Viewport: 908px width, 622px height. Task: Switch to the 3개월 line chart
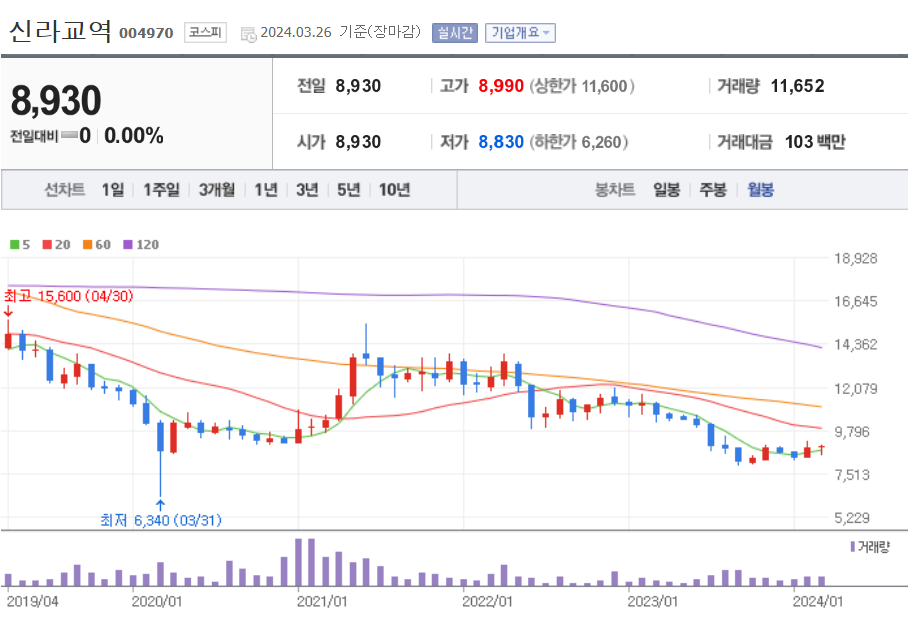(x=217, y=190)
